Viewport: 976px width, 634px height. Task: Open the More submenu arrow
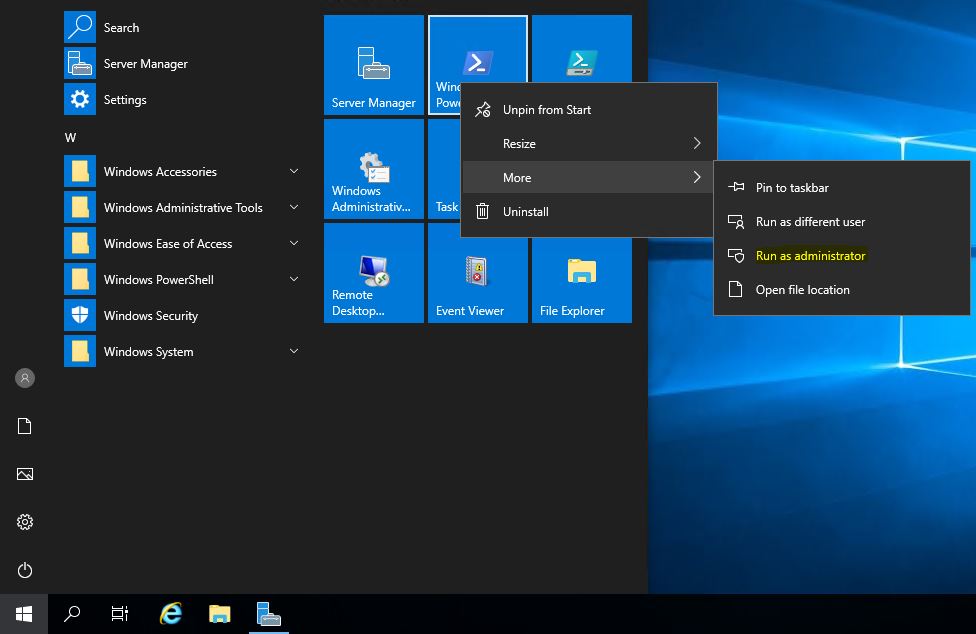pos(697,177)
